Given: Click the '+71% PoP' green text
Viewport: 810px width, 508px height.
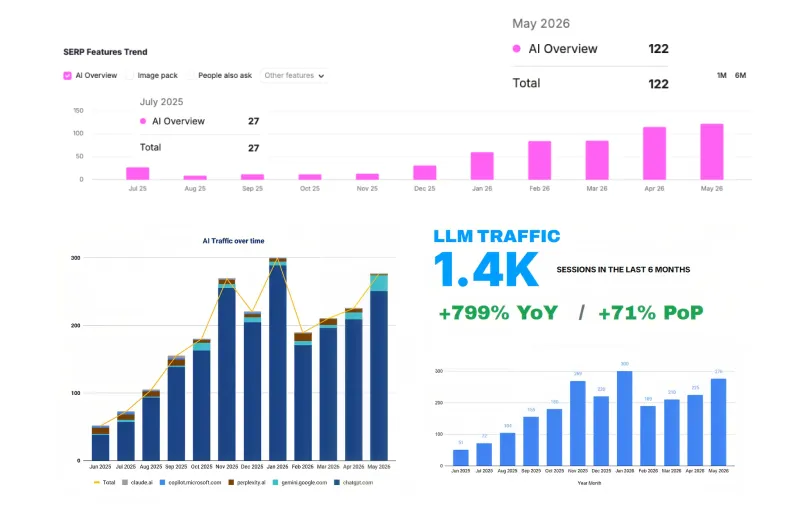Looking at the screenshot, I should pos(650,313).
